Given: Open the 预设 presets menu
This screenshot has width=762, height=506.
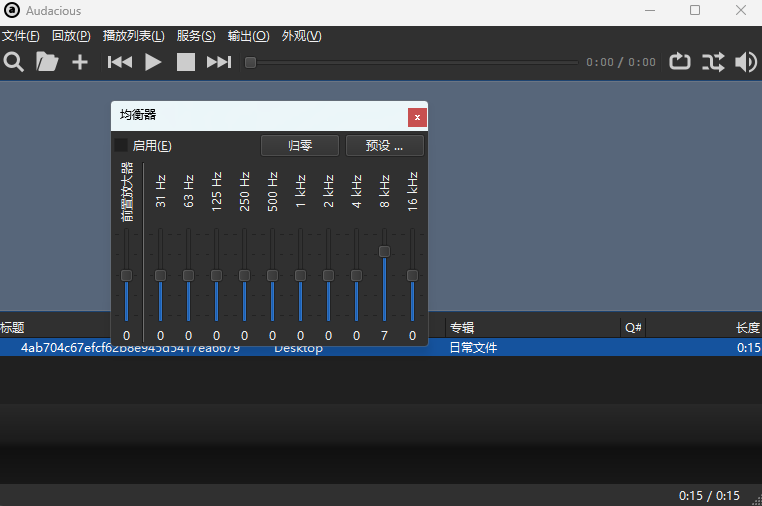Looking at the screenshot, I should (384, 146).
